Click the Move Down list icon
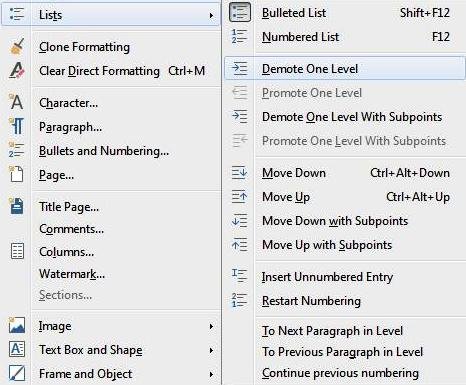The image size is (466, 385). tap(239, 173)
